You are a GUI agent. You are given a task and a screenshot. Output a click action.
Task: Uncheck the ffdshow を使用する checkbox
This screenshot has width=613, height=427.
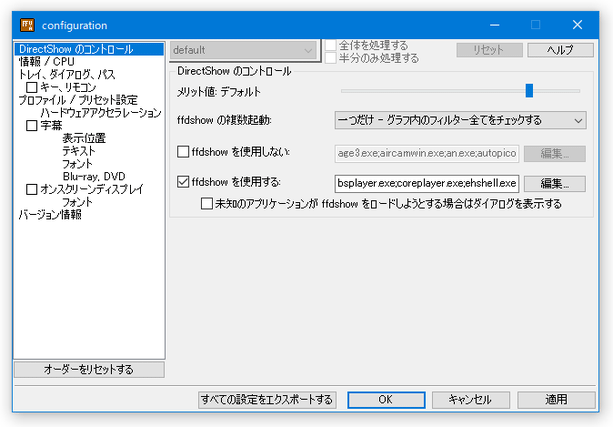click(x=183, y=182)
